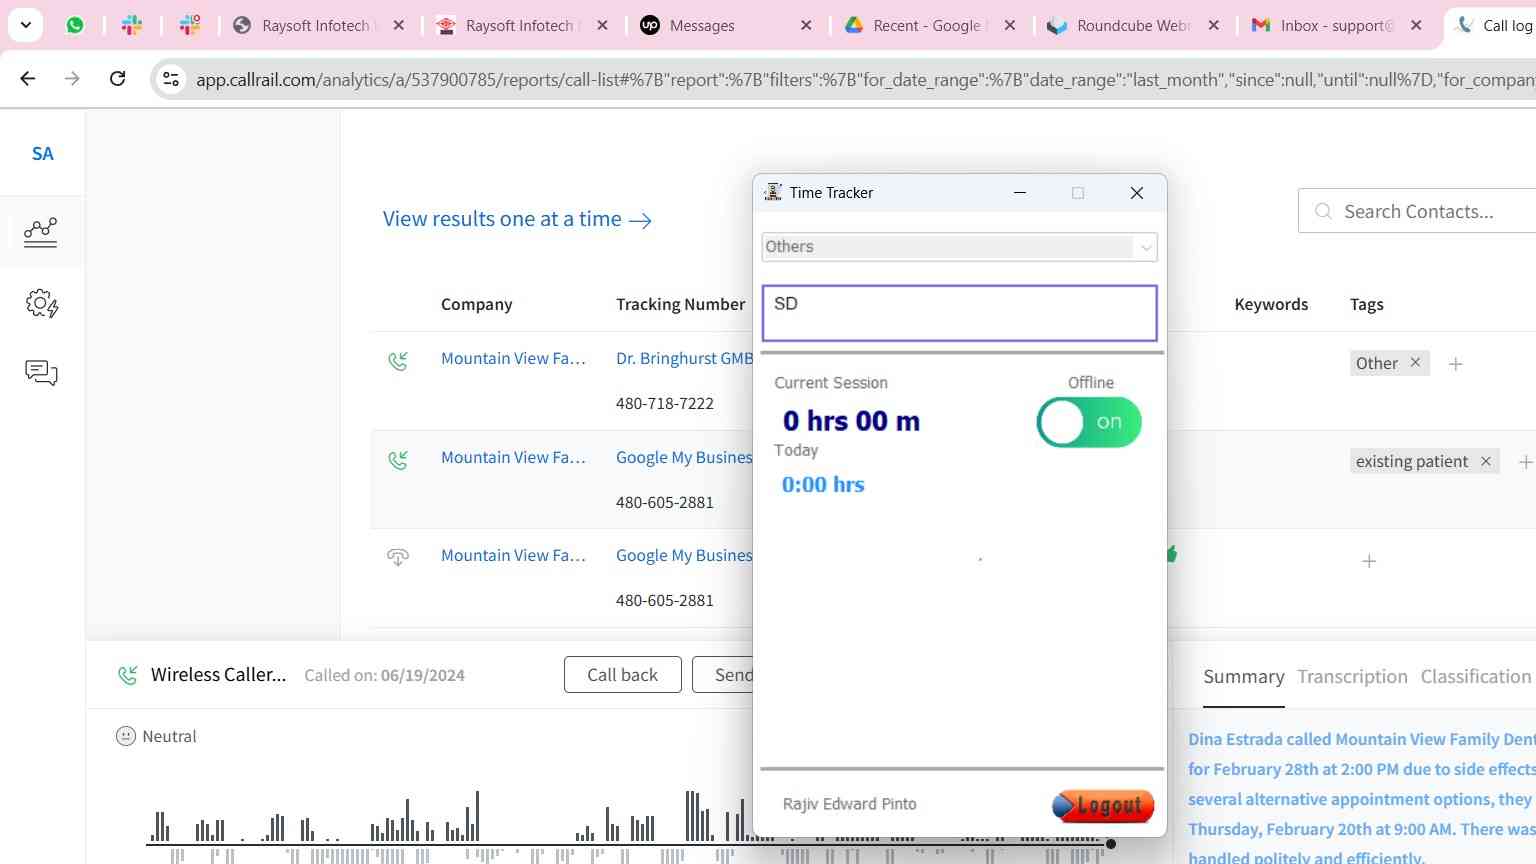Remove the Other tag
The image size is (1536, 864).
pyautogui.click(x=1415, y=362)
